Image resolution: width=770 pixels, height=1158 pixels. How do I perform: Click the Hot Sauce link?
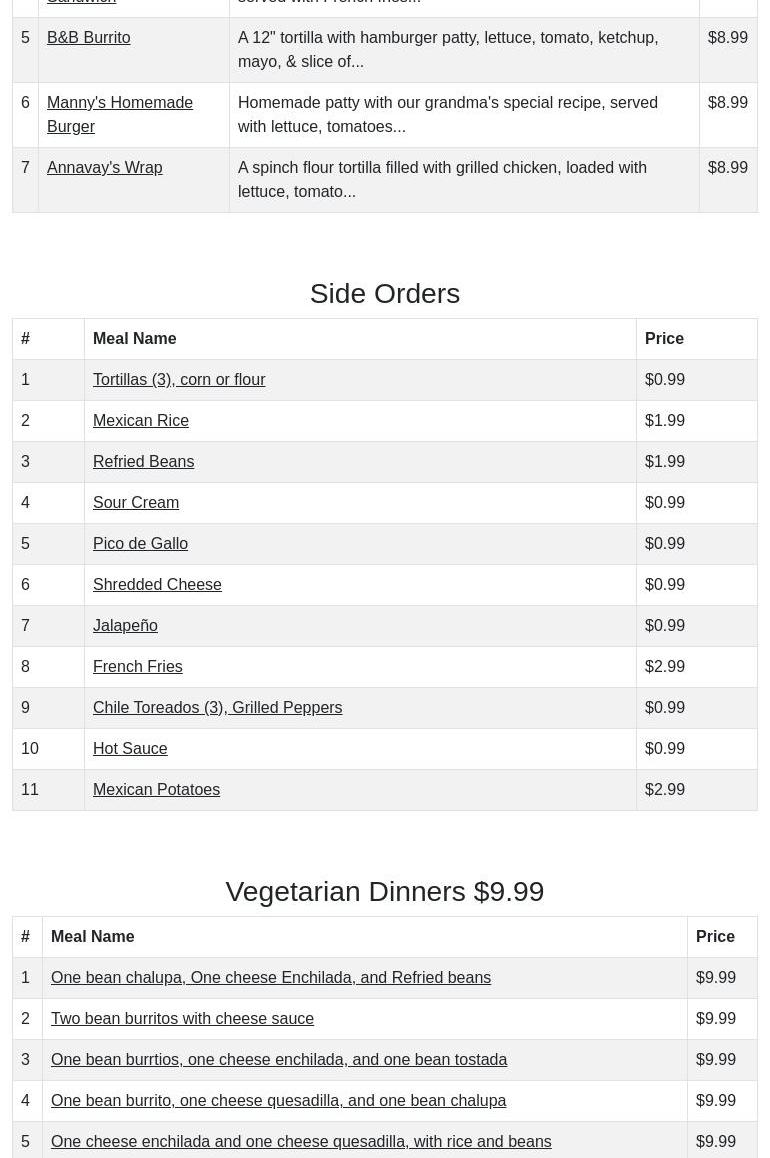[x=130, y=749]
